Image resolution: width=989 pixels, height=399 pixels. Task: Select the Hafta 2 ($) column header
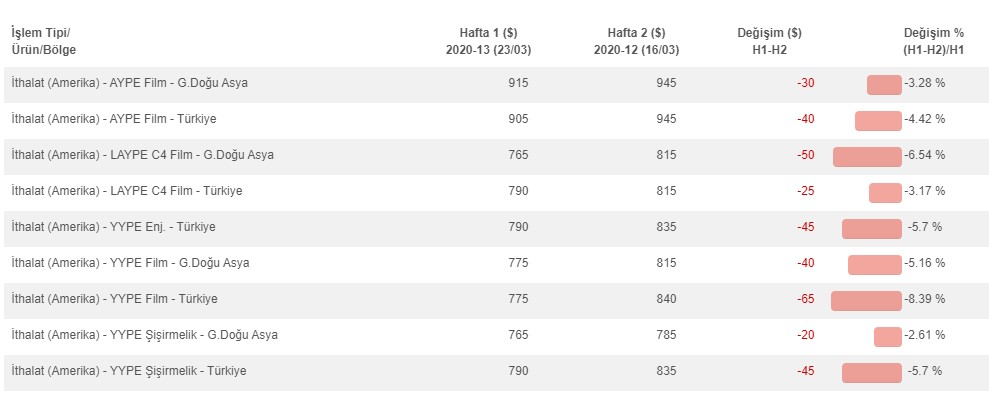[636, 42]
